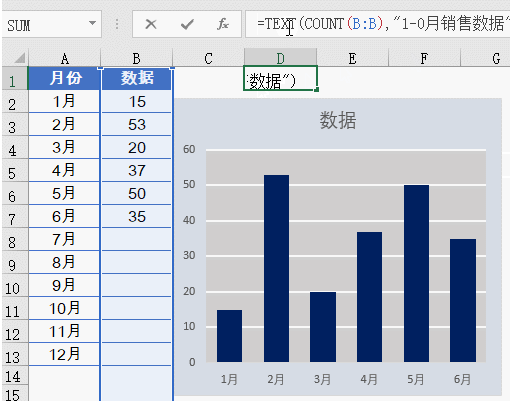
Task: Click the active editing cell D1
Action: [280, 78]
